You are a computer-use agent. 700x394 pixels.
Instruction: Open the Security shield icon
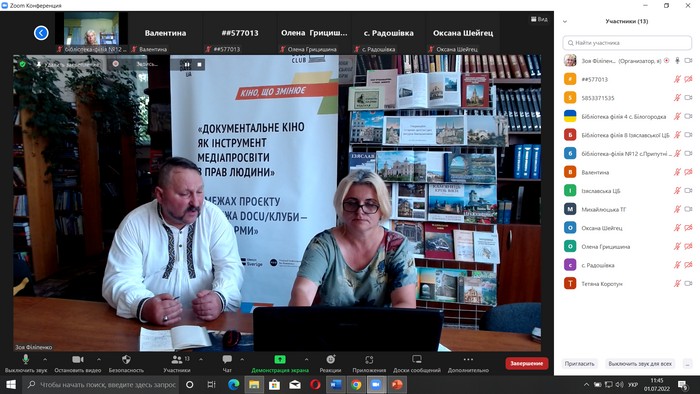[126, 360]
